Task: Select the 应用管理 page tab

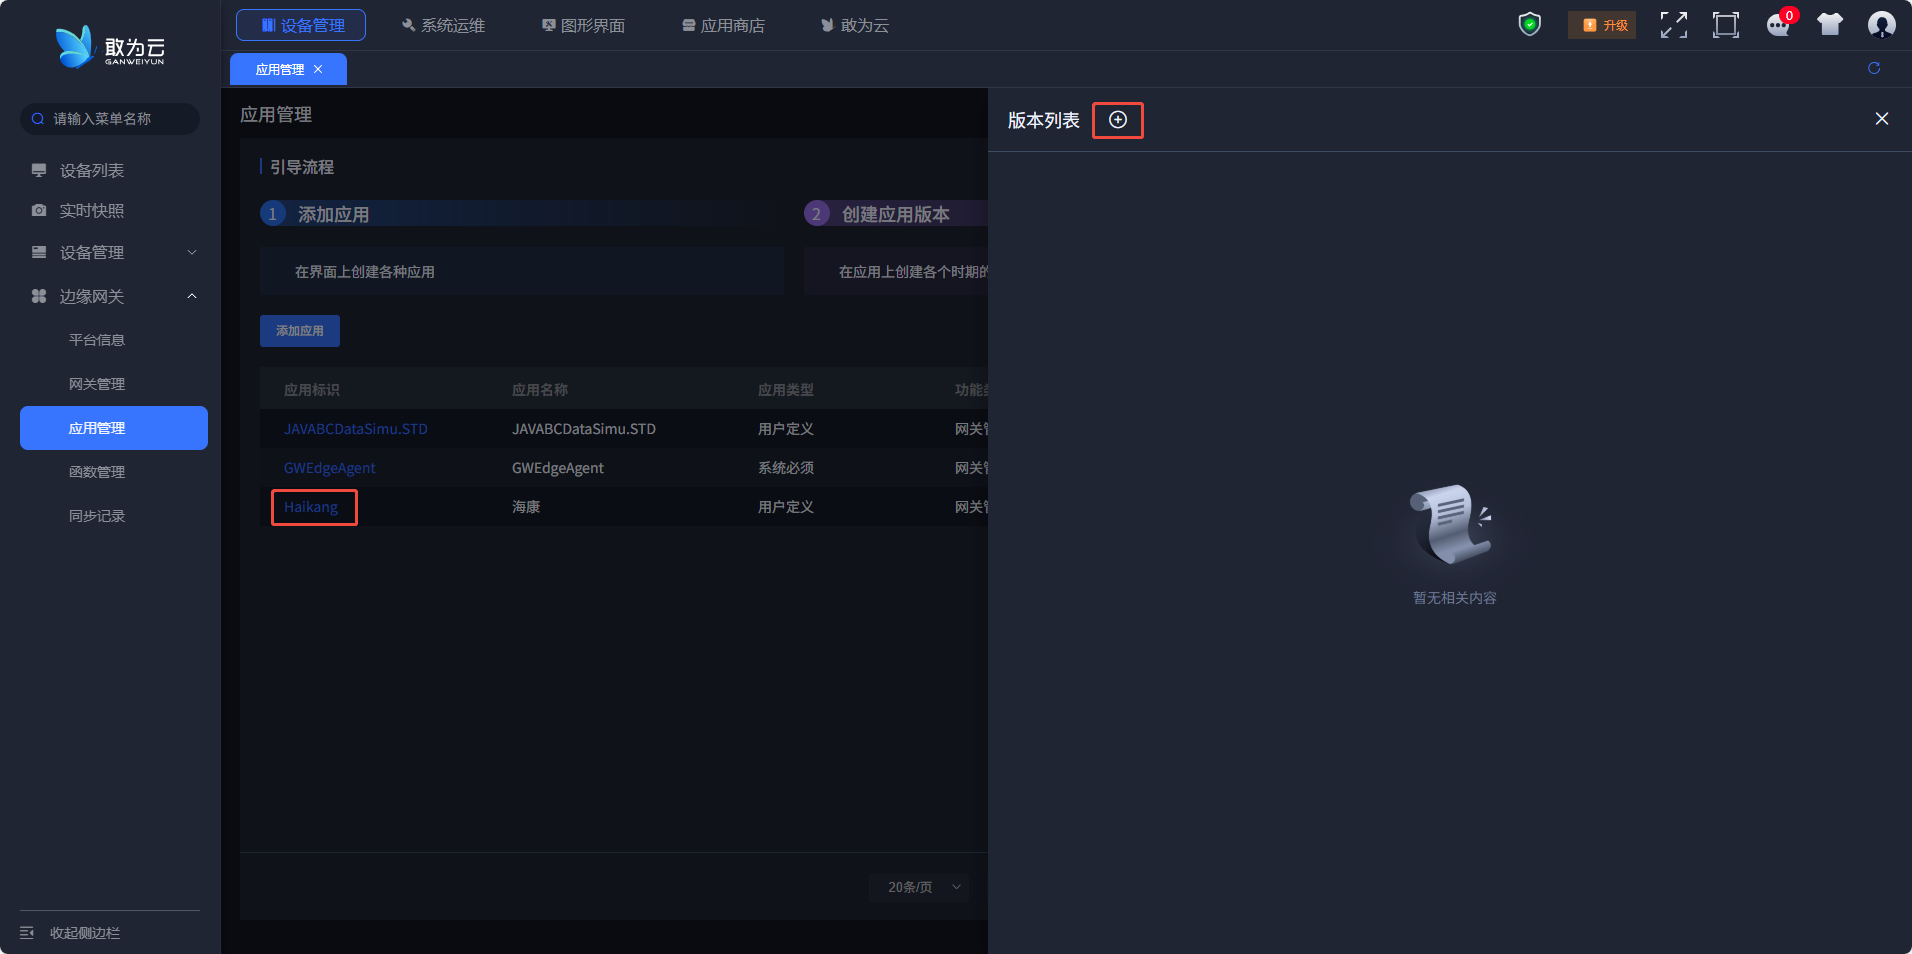Action: [288, 69]
